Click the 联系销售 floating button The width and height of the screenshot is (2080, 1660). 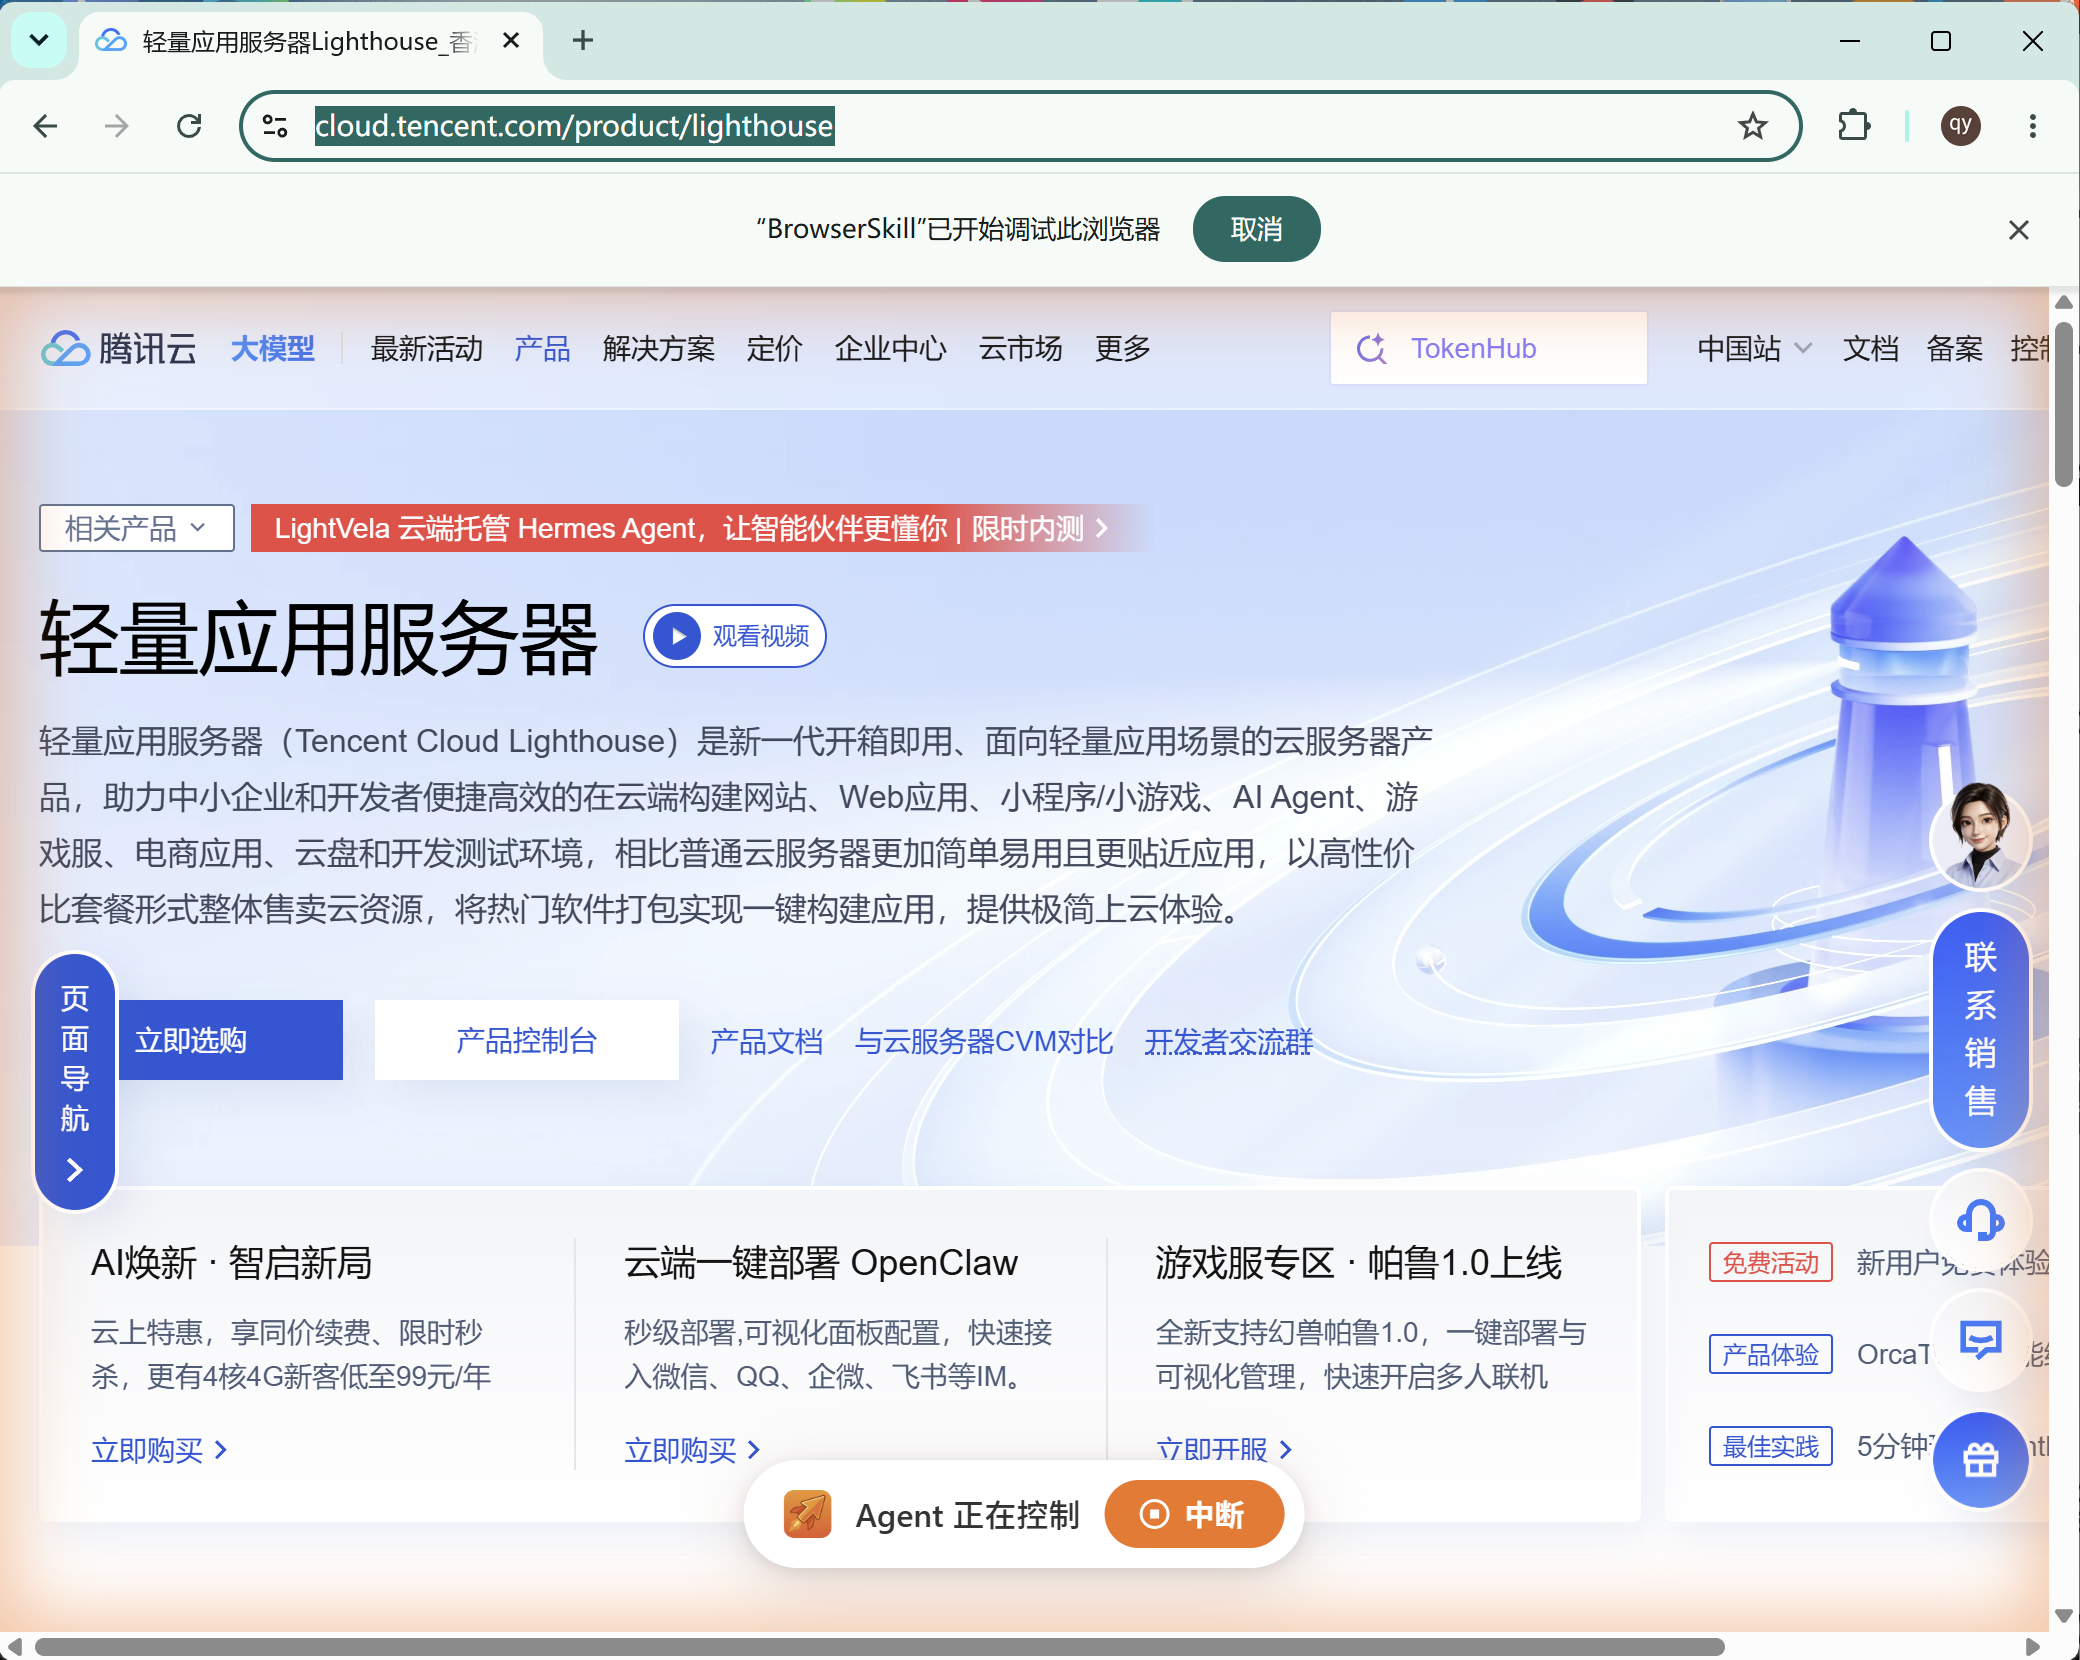click(1980, 1030)
